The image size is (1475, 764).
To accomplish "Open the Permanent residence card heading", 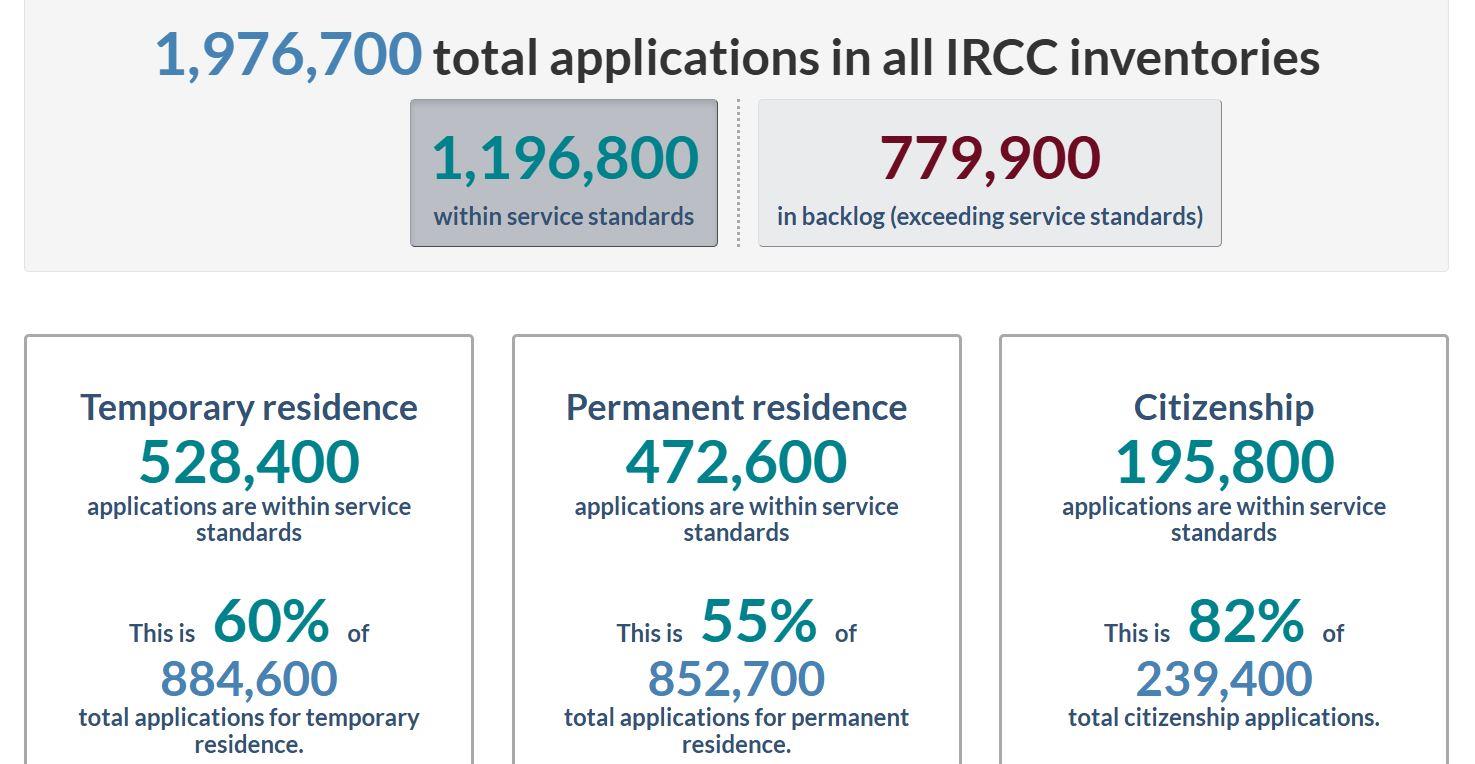I will [736, 407].
